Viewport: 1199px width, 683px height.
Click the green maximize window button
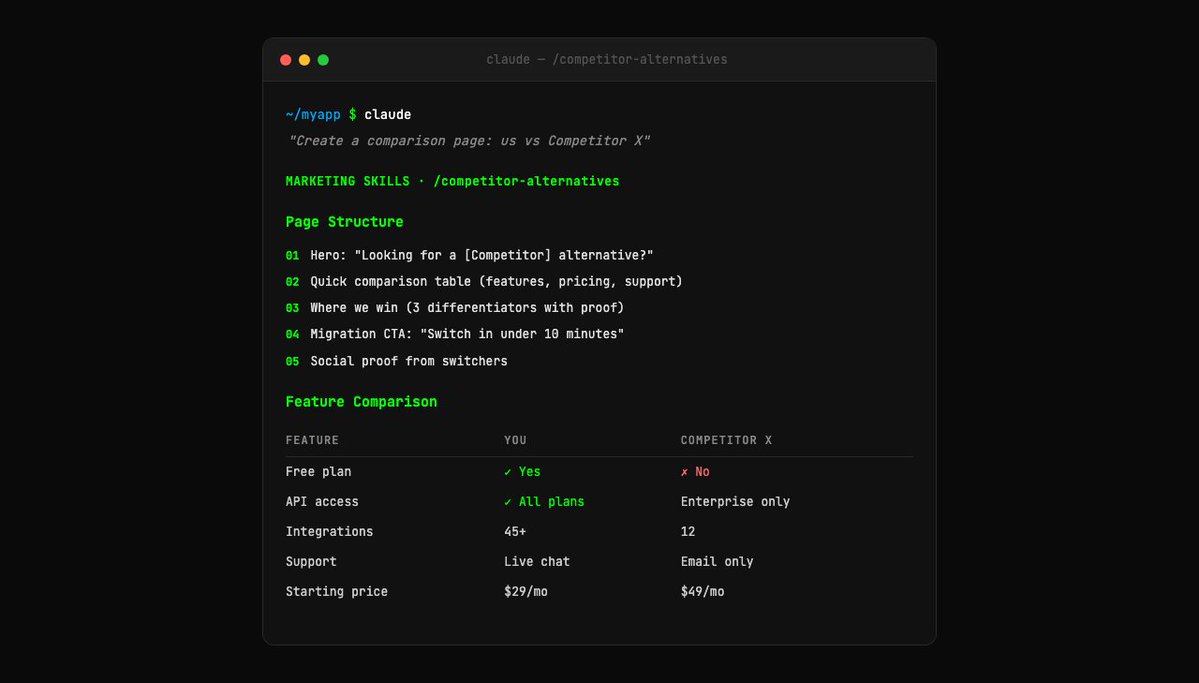click(323, 60)
